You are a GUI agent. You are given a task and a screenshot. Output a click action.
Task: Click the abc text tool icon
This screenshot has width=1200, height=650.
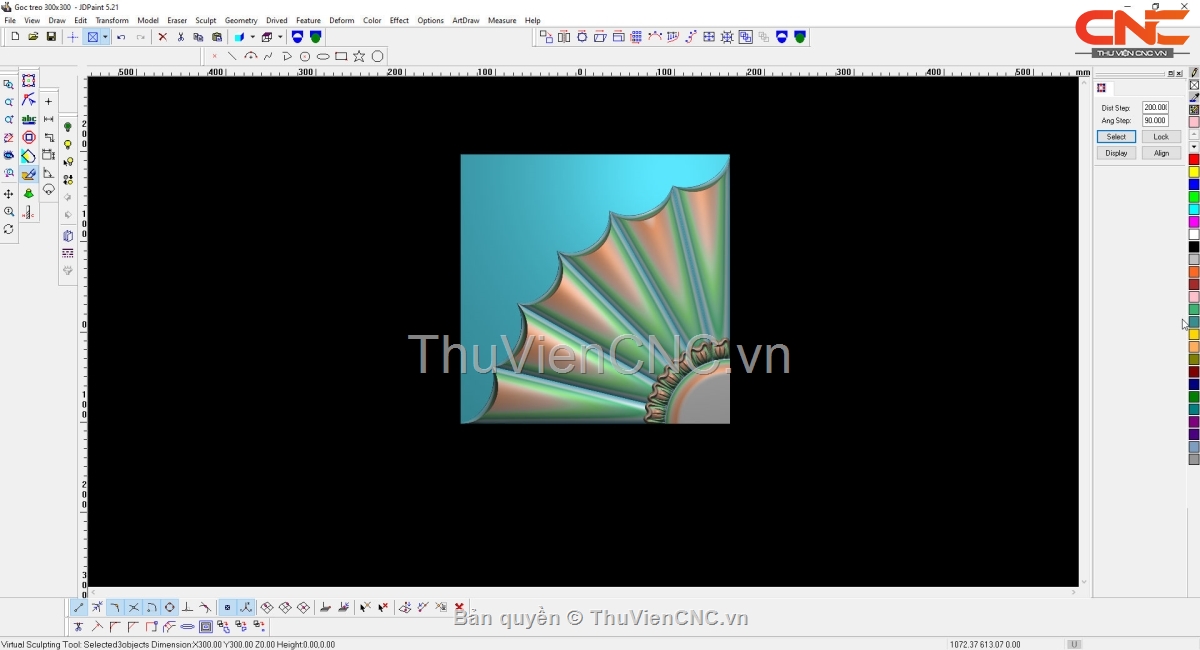click(29, 120)
